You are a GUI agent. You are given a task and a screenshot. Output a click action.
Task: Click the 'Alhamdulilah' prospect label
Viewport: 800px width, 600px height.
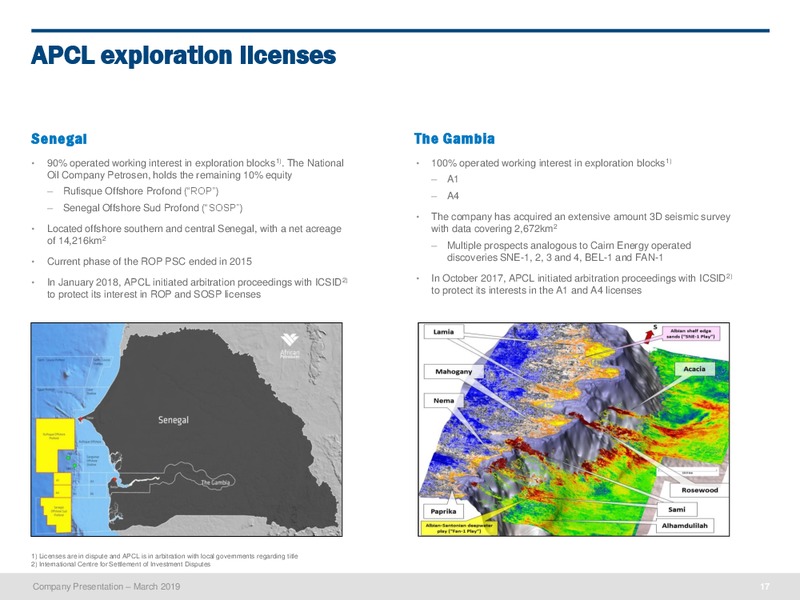click(x=685, y=526)
